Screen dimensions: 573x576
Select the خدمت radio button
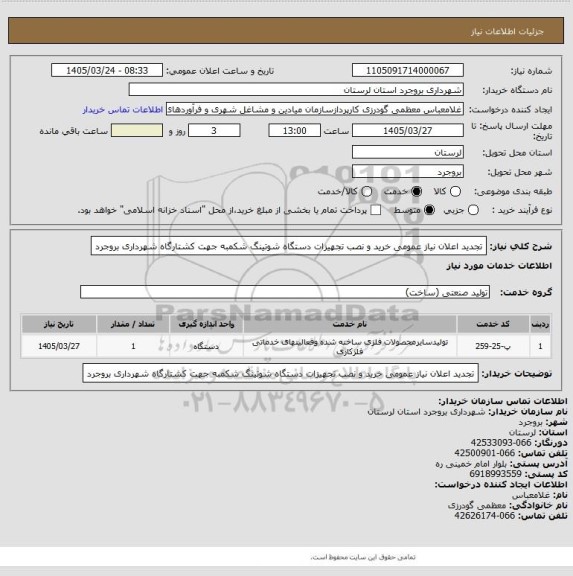tap(417, 191)
